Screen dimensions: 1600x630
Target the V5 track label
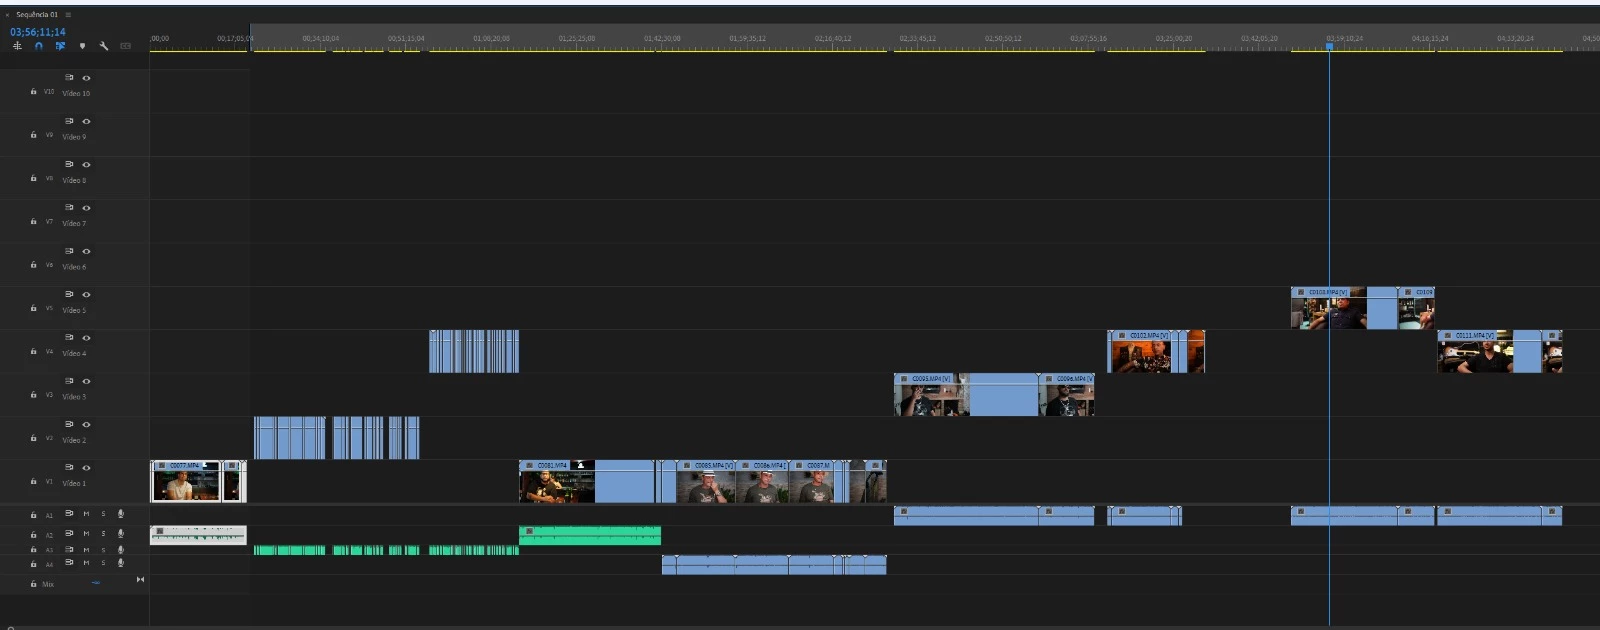pos(49,308)
